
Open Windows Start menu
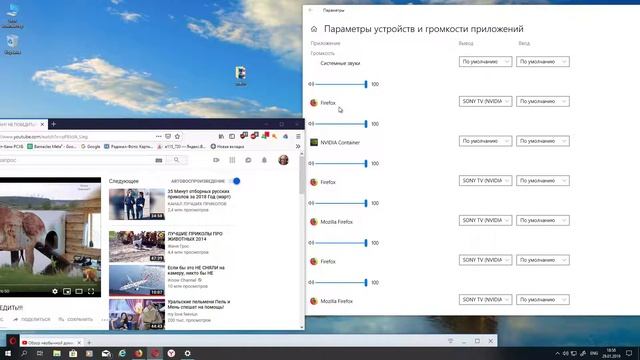7,353
